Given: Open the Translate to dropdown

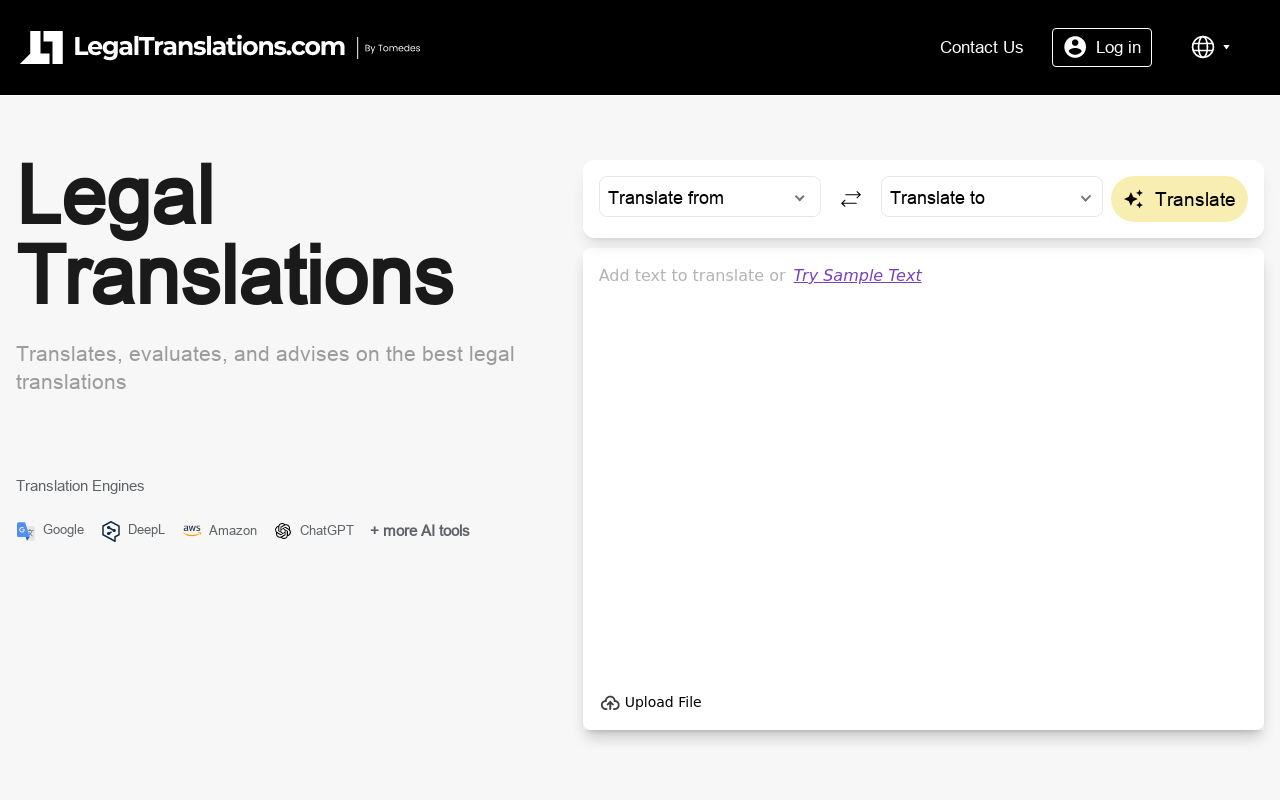Looking at the screenshot, I should point(992,197).
